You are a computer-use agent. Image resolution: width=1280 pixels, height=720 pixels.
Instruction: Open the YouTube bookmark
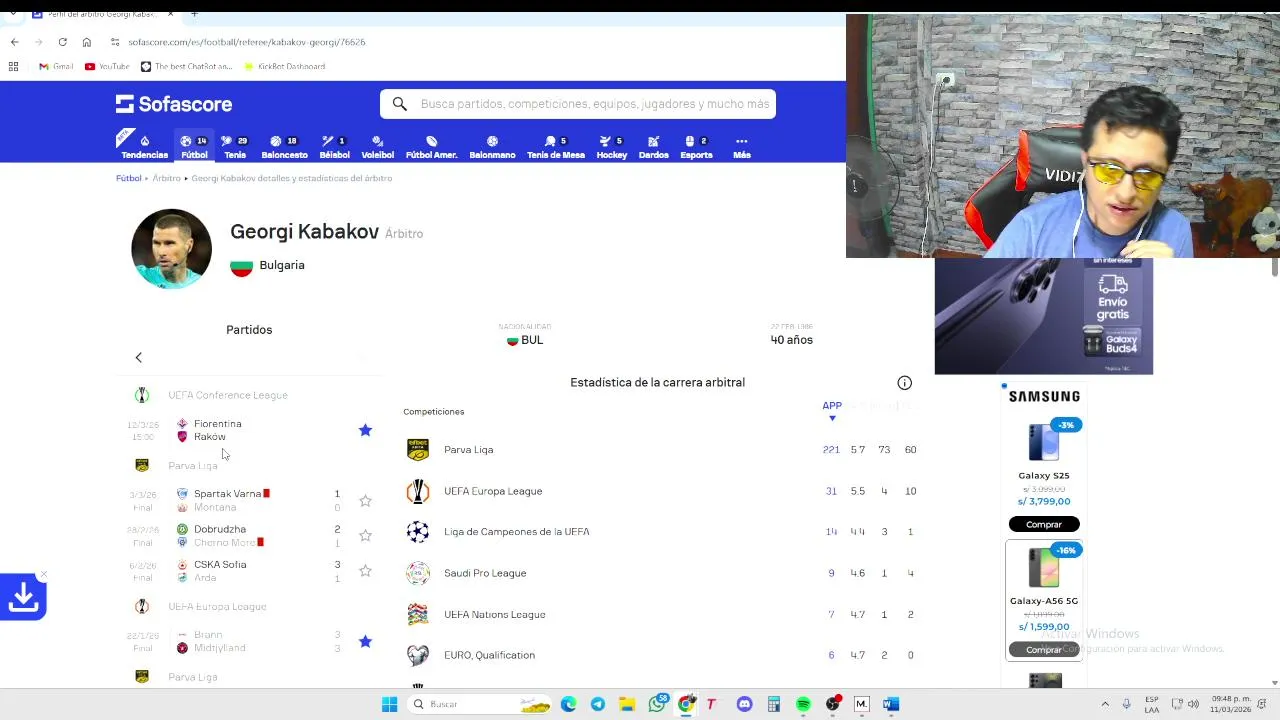point(107,66)
